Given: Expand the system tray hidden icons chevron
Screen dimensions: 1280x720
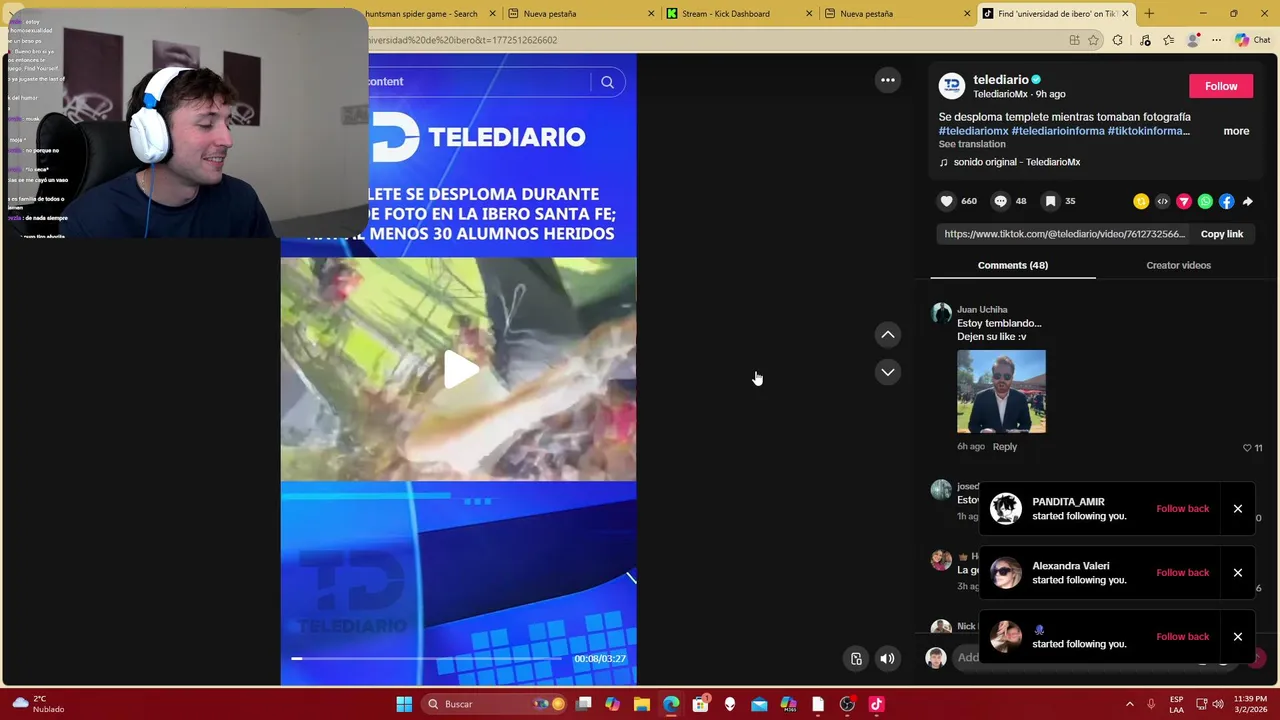Looking at the screenshot, I should coord(1129,704).
